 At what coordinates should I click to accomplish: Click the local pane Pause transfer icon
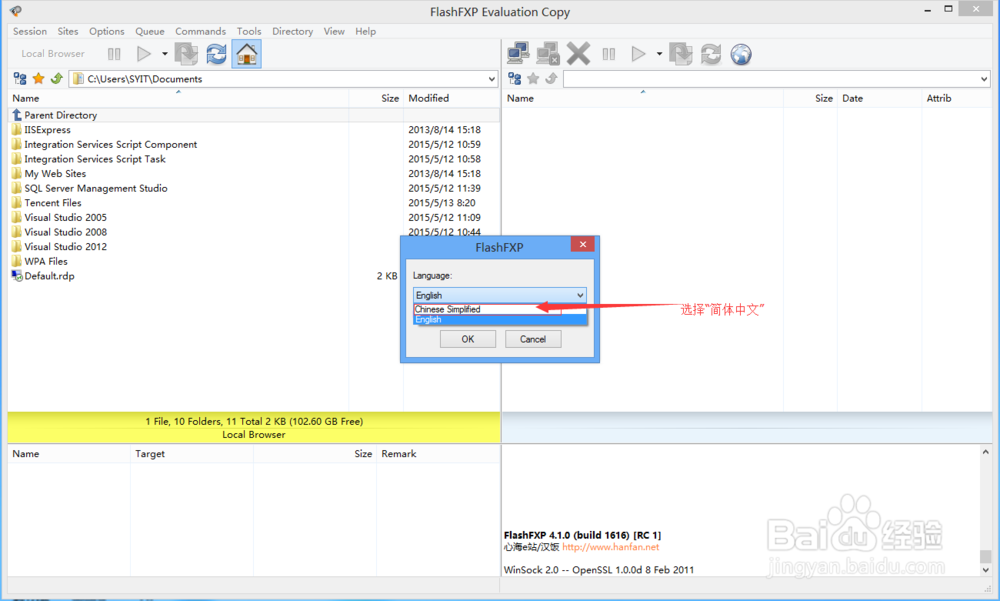114,54
